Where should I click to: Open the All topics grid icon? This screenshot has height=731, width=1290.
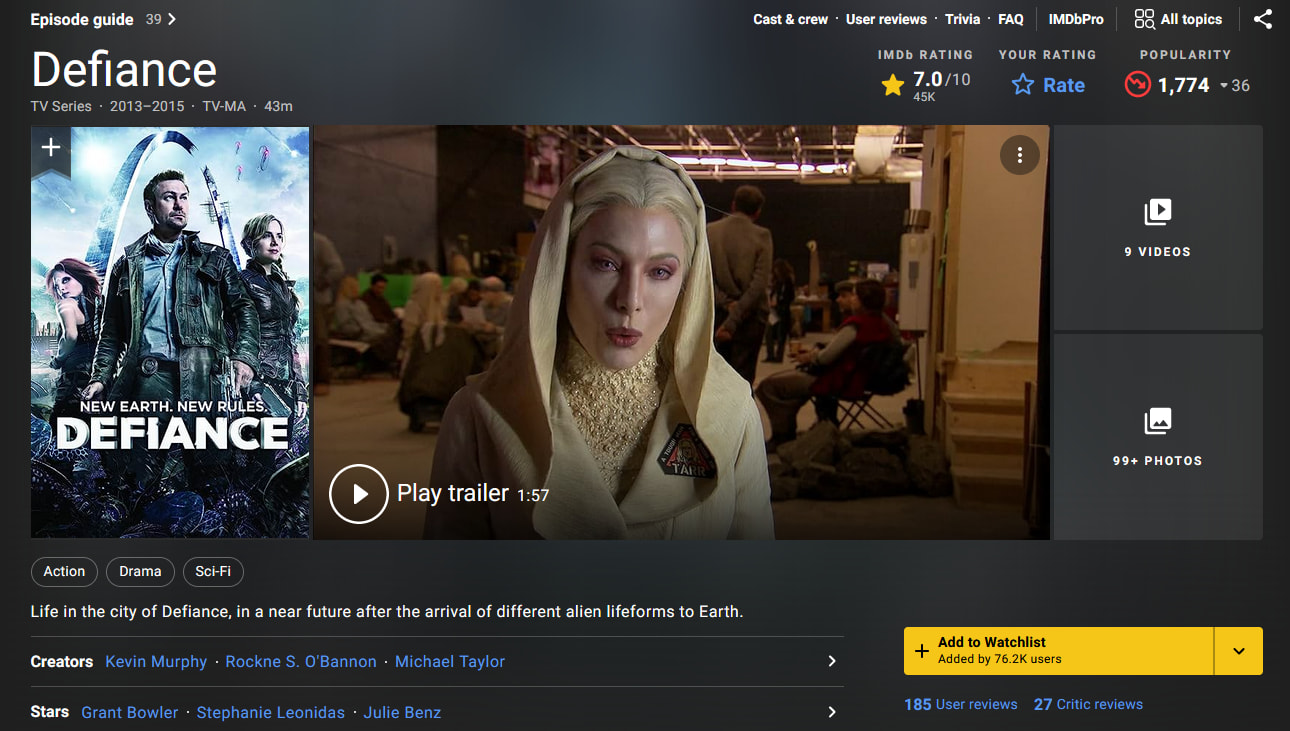1144,19
